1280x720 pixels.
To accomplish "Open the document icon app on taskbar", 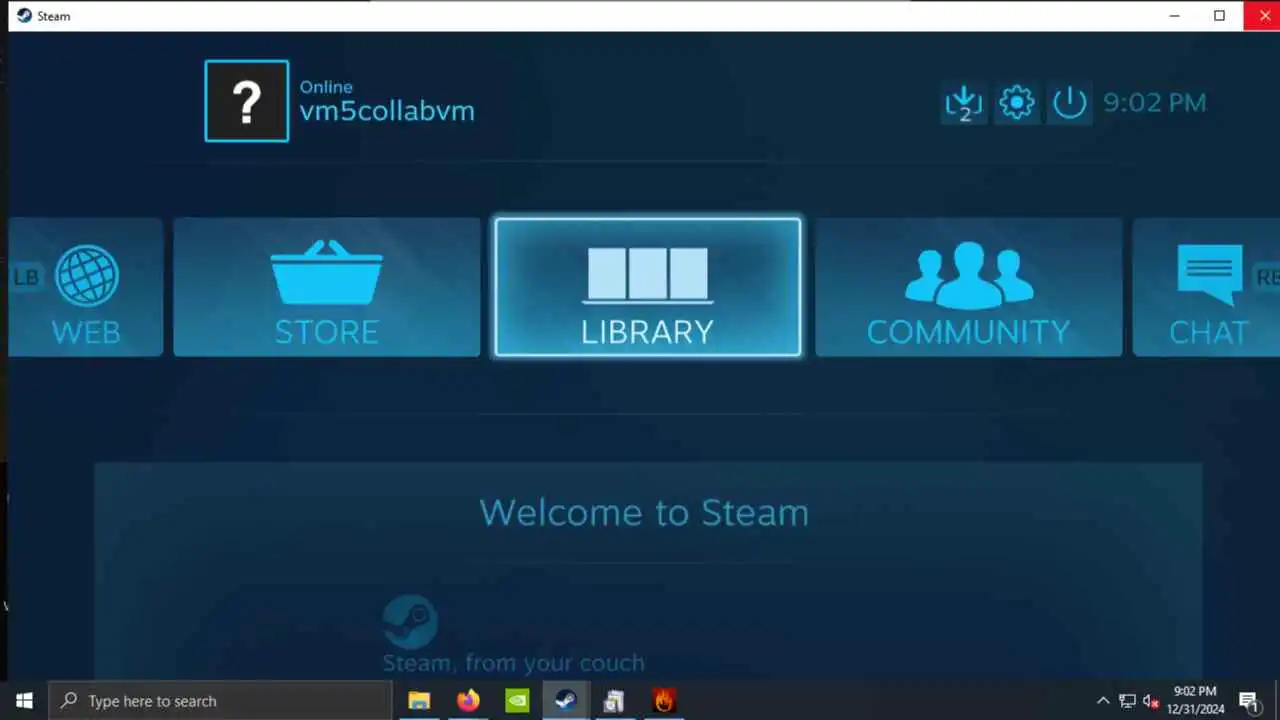I will 615,701.
